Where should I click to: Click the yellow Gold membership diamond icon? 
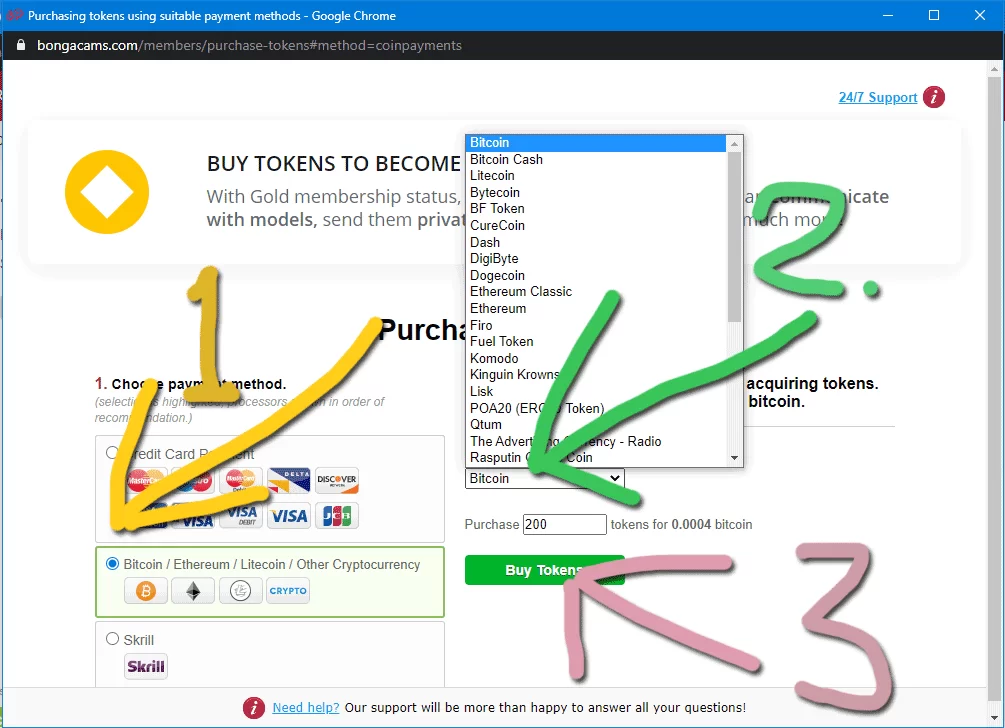(107, 192)
